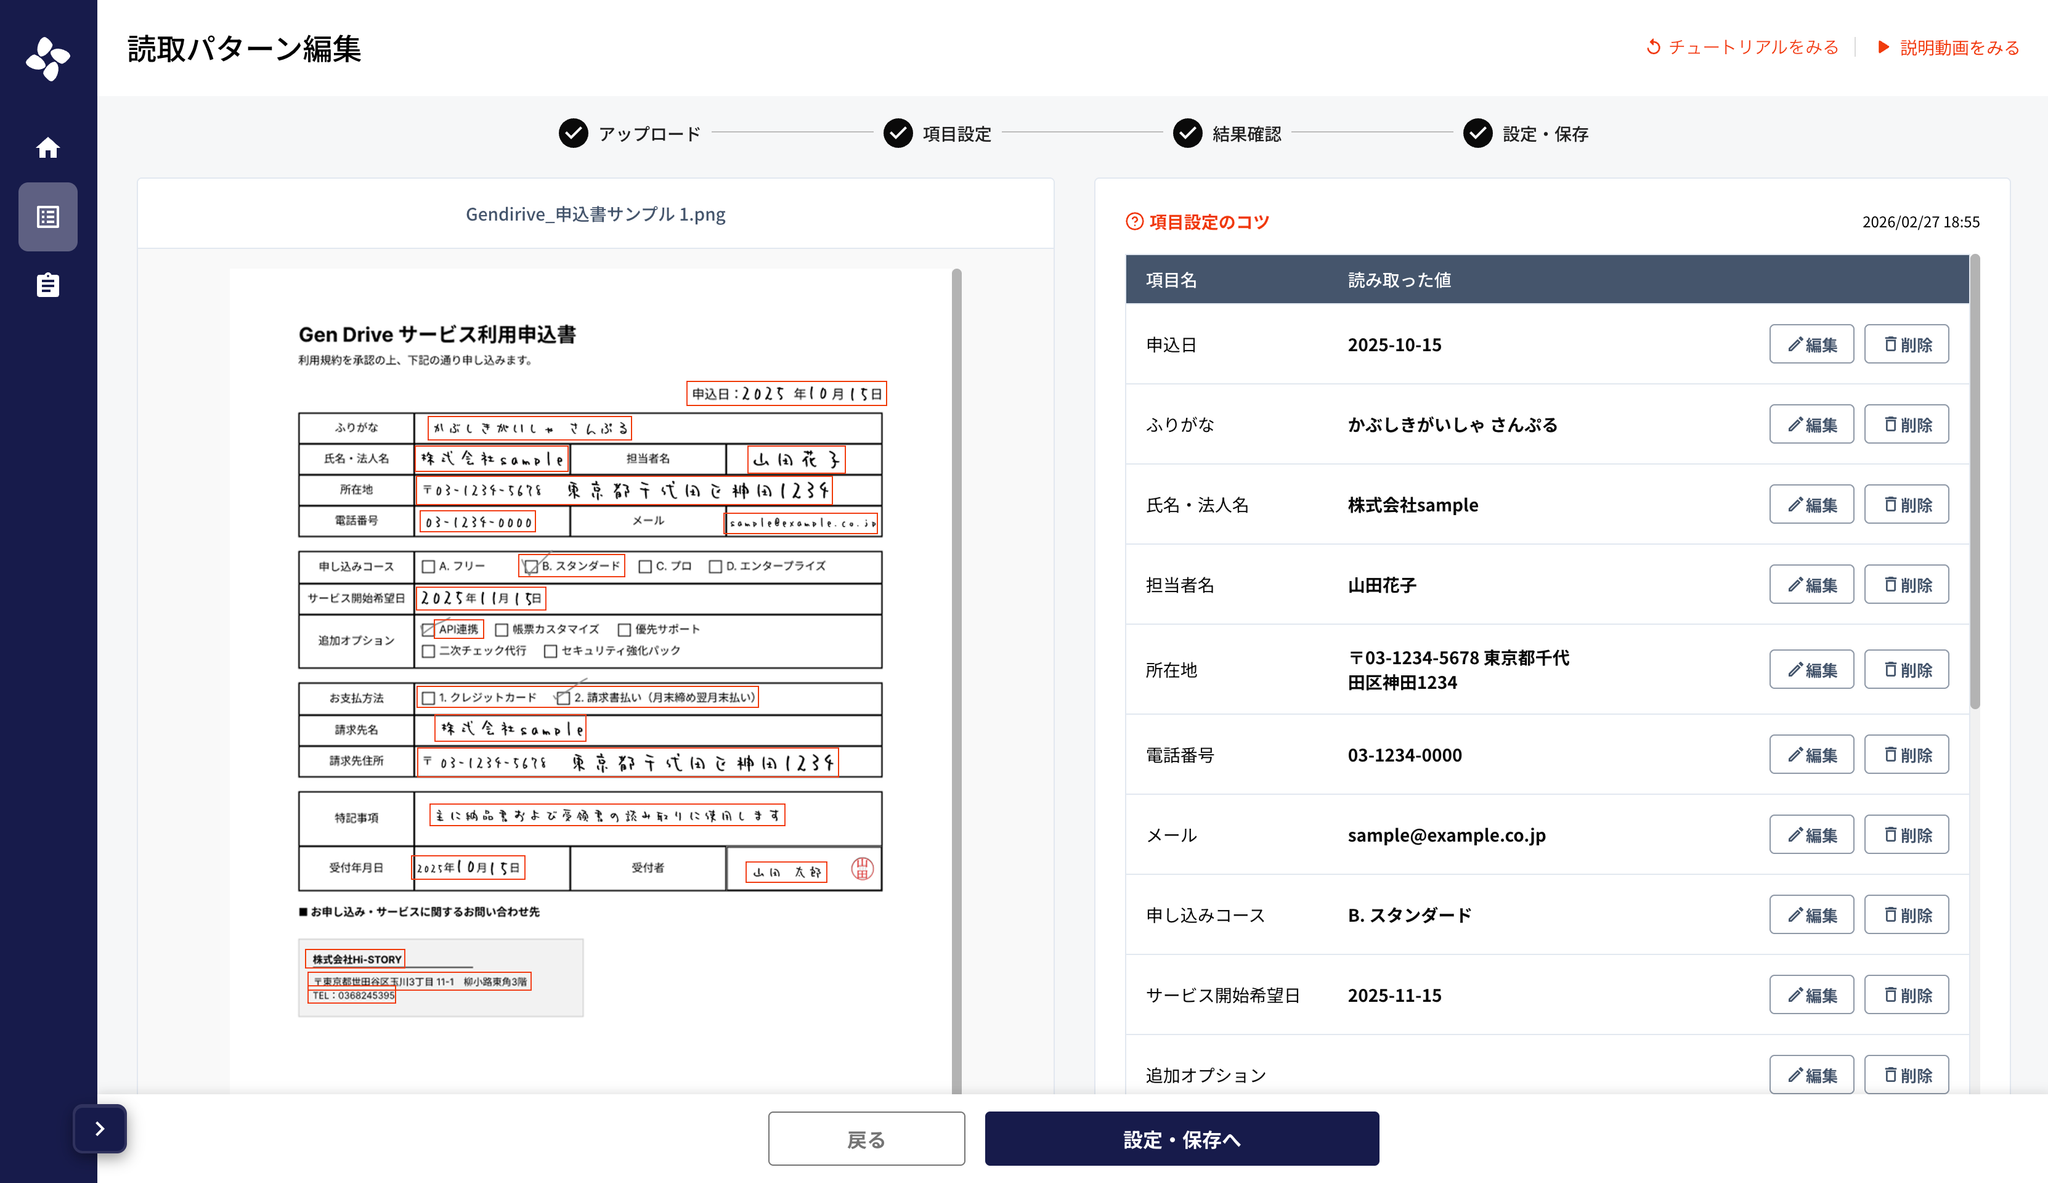Click the 項目設定のコツ help icon
The image size is (2048, 1183).
coord(1134,222)
